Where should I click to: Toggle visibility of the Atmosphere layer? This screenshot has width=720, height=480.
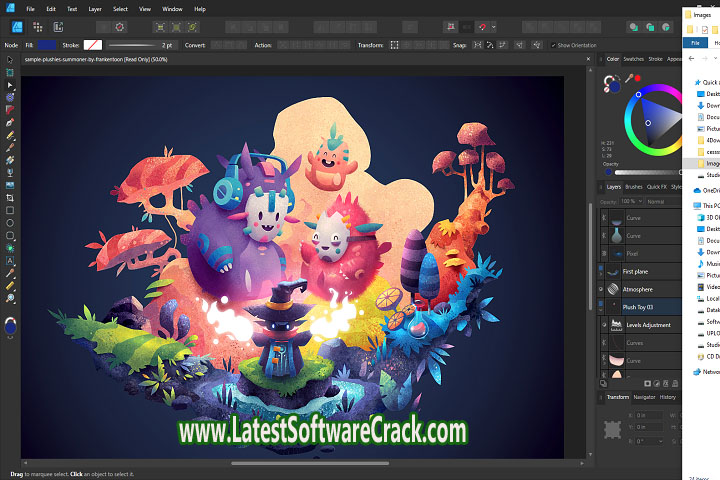pyautogui.click(x=601, y=289)
